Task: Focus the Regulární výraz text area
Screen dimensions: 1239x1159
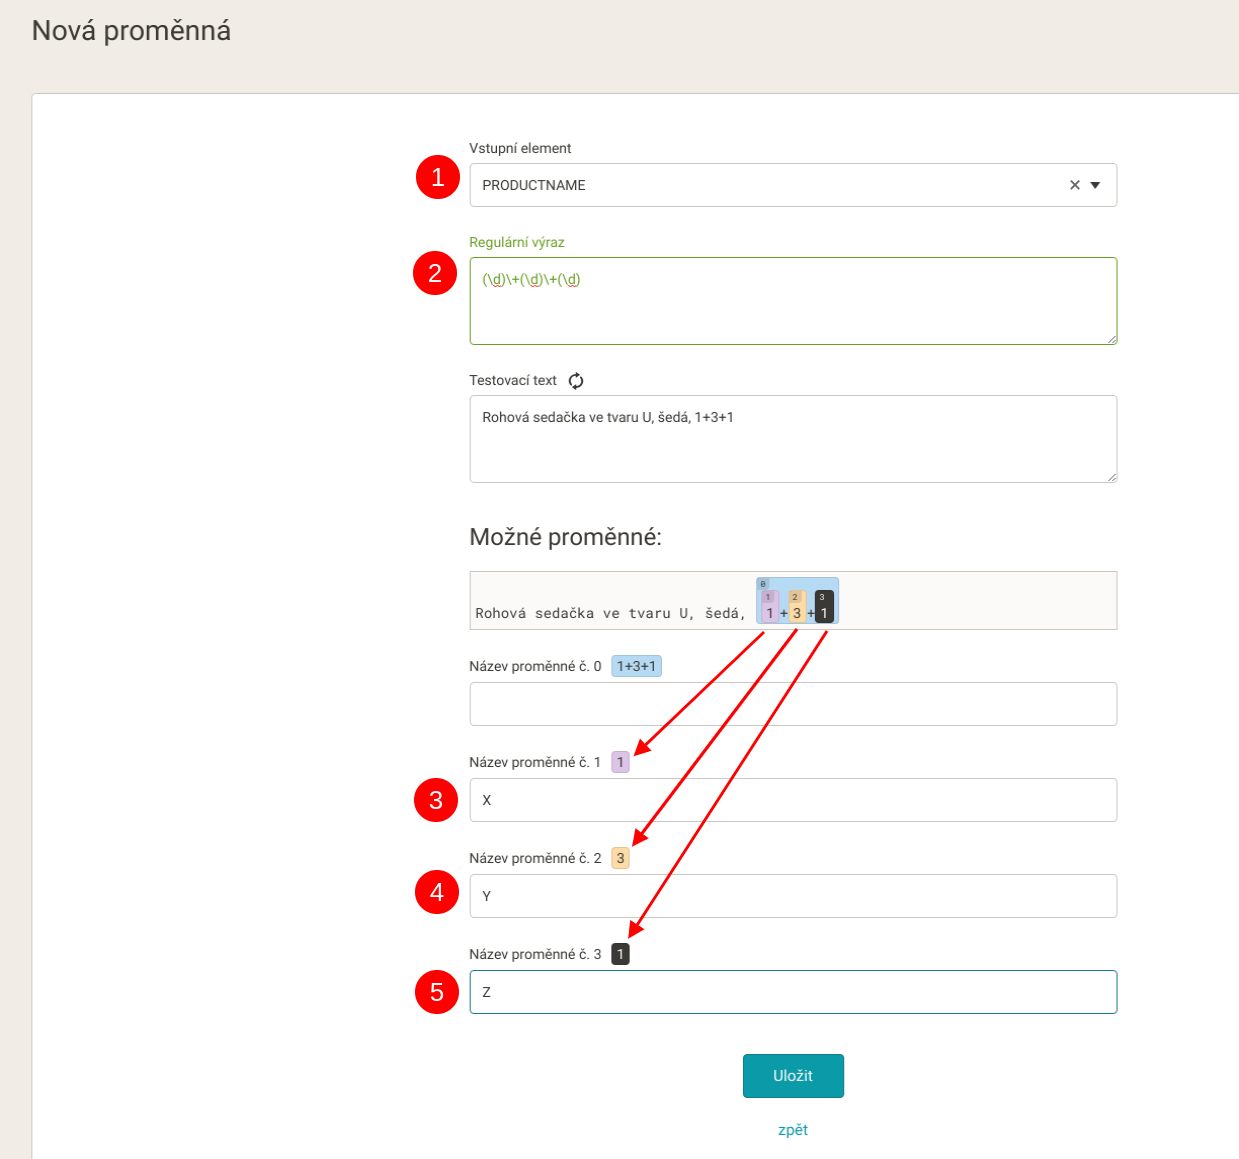Action: point(793,301)
